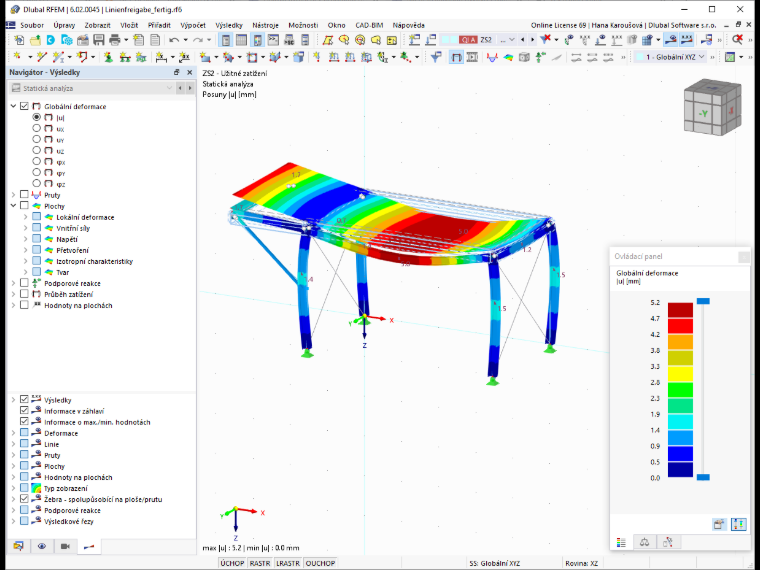The height and width of the screenshot is (570, 760).
Task: Close the Navigátor - Výsledky panel
Action: pos(190,72)
